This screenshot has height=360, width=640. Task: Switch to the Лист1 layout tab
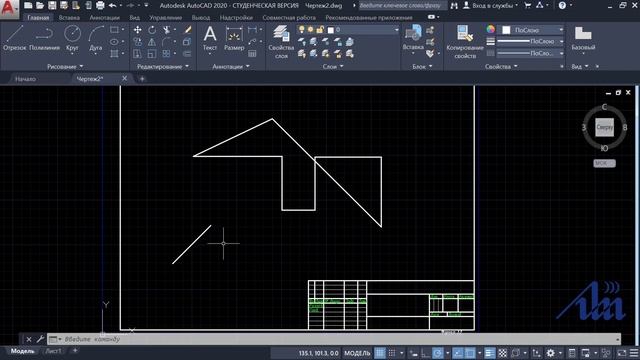(53, 351)
